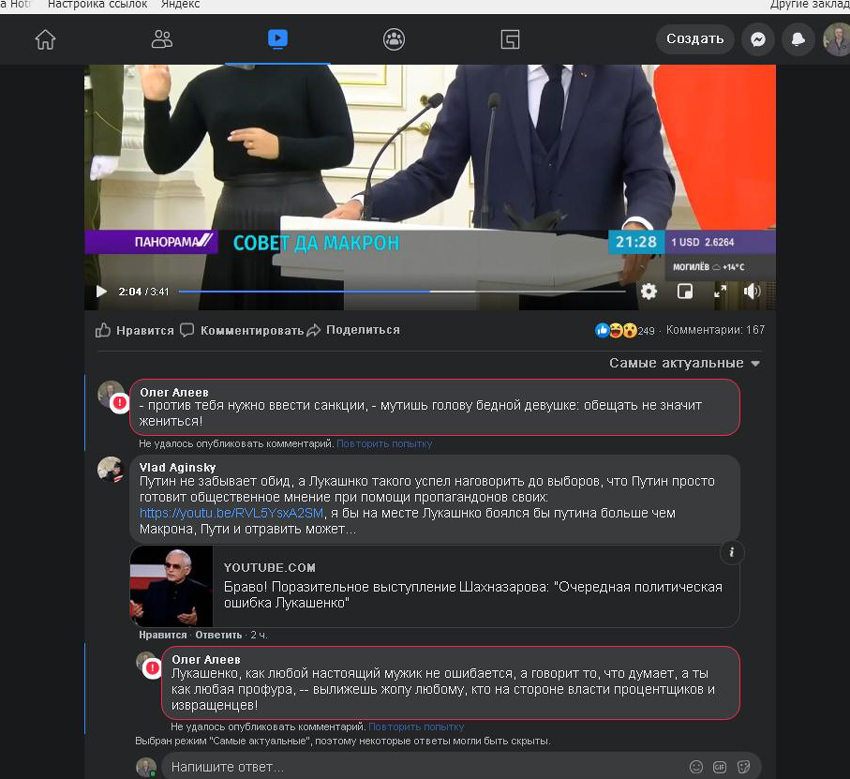Open the Friends icon in top navigation

point(162,40)
